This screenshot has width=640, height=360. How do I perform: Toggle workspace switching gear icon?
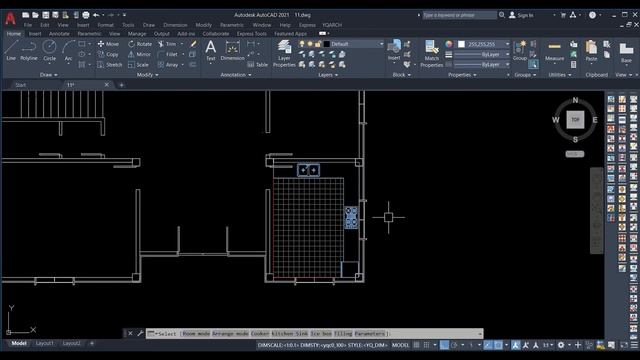coord(561,345)
